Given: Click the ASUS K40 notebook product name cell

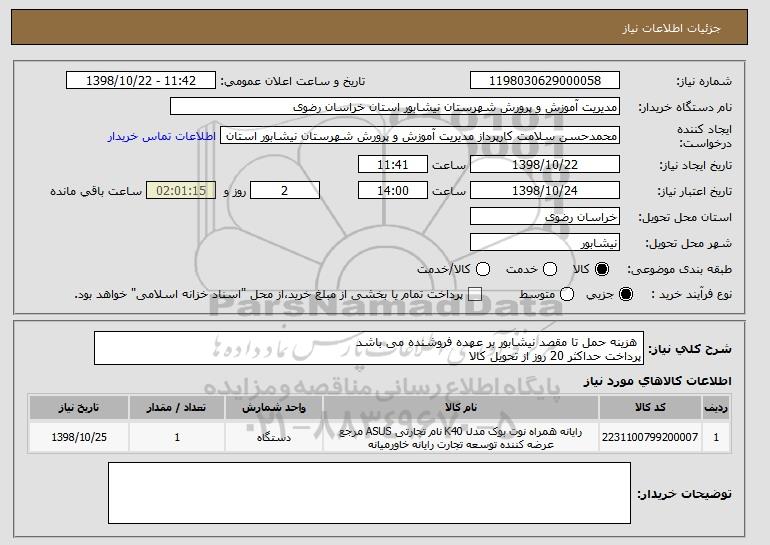Looking at the screenshot, I should click(461, 437).
